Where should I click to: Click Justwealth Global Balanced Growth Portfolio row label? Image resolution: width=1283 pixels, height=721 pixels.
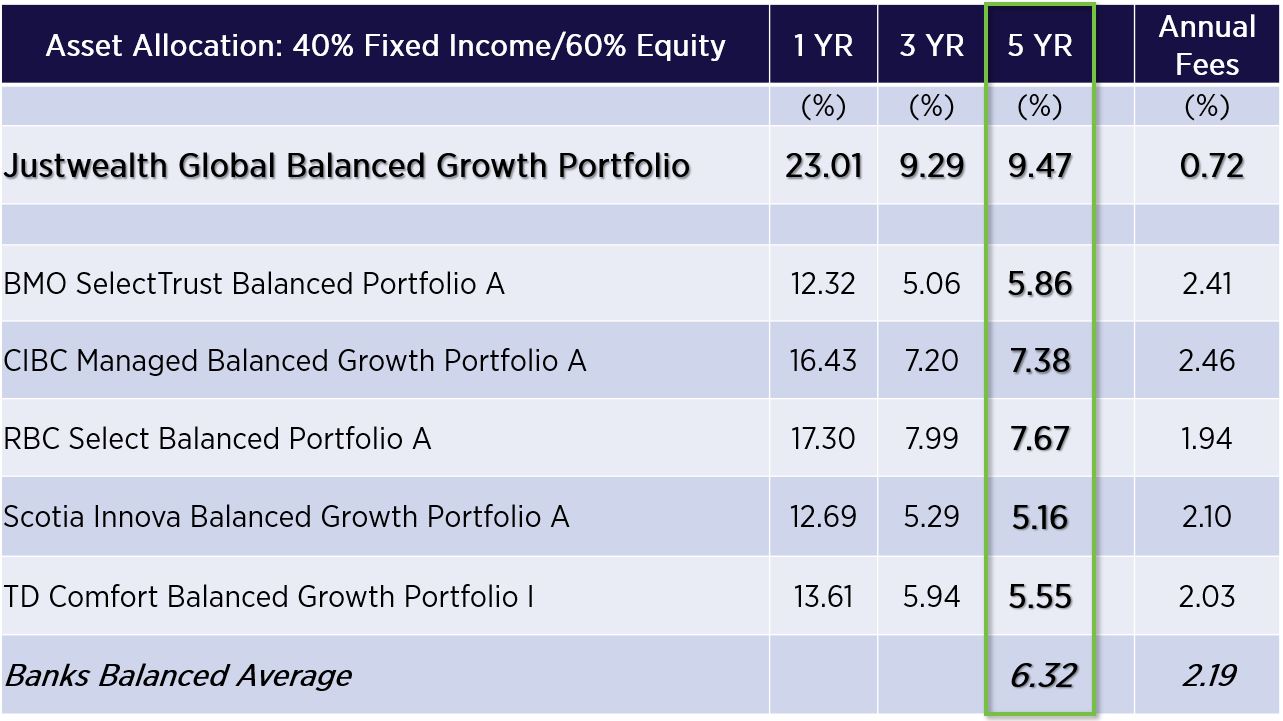coord(347,165)
